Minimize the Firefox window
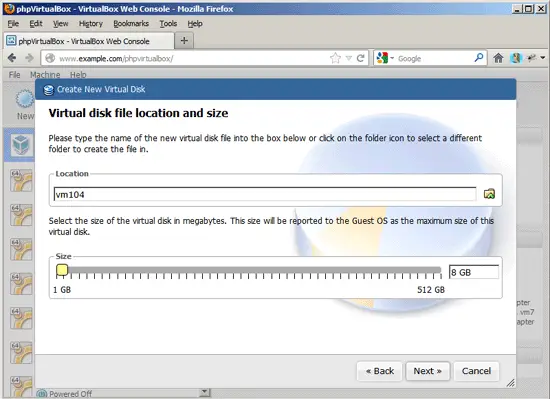550x399 pixels. click(517, 9)
